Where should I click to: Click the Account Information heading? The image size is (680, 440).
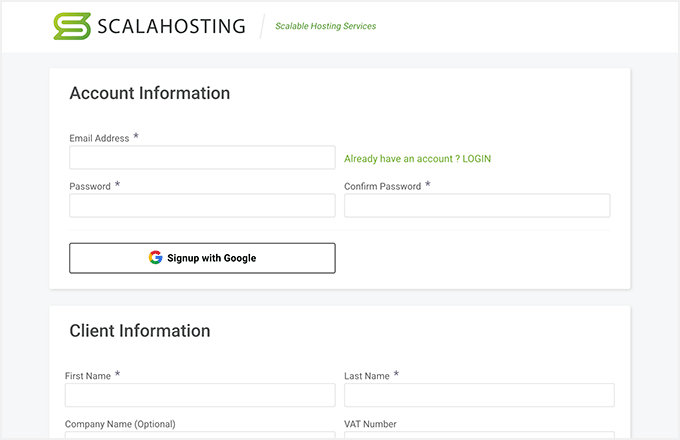pyautogui.click(x=150, y=93)
